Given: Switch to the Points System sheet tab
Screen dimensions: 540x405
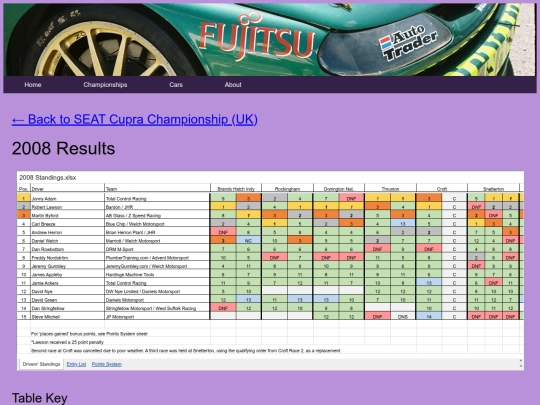Looking at the screenshot, I should [x=106, y=364].
